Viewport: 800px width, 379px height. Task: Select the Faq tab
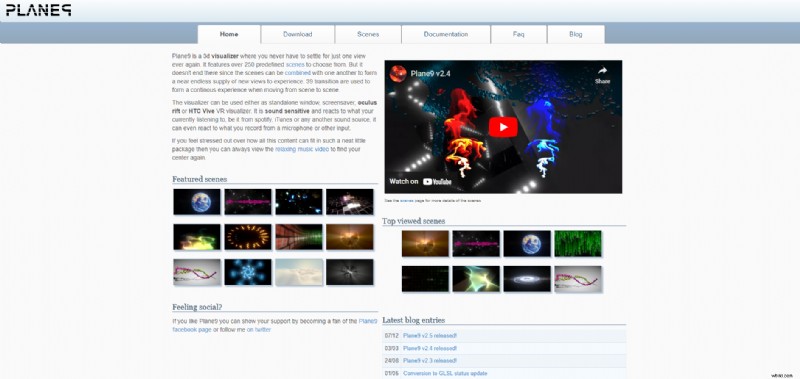(518, 34)
